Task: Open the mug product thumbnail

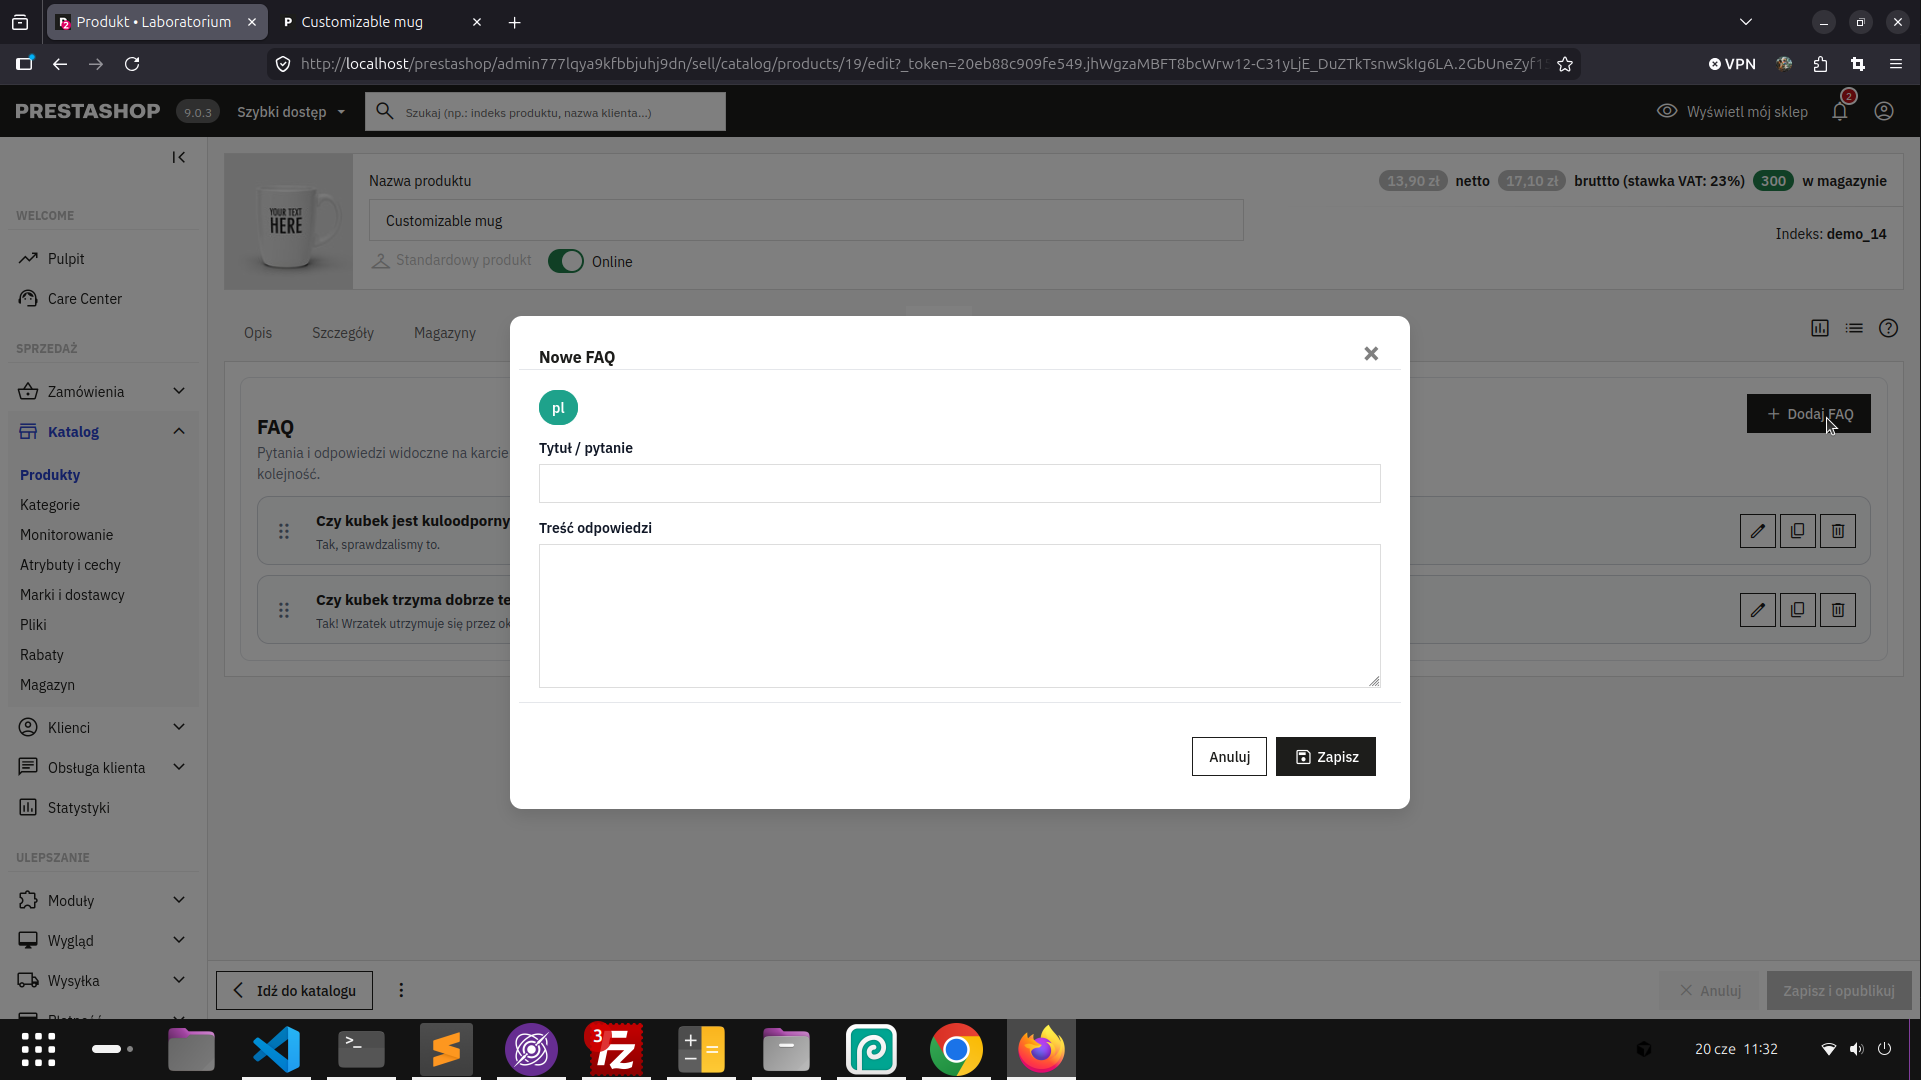Action: 289,222
